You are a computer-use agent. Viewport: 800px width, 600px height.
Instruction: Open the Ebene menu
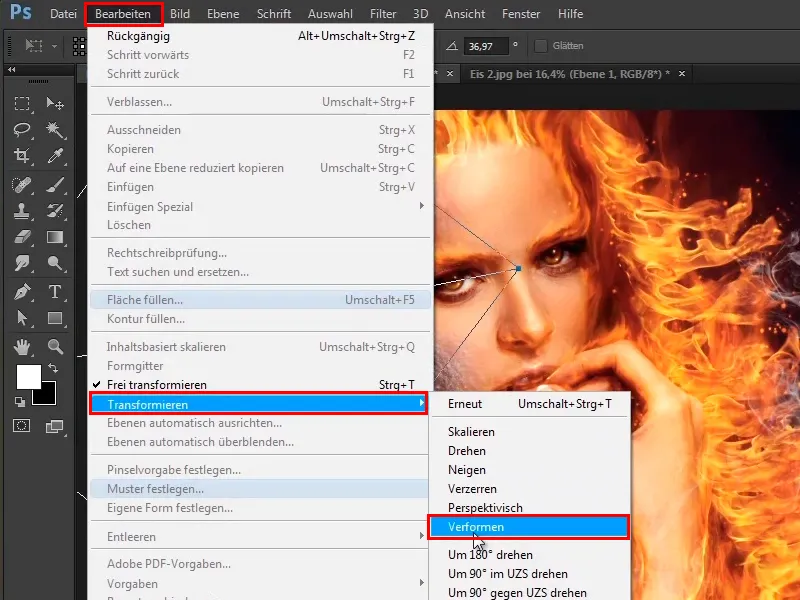click(223, 14)
